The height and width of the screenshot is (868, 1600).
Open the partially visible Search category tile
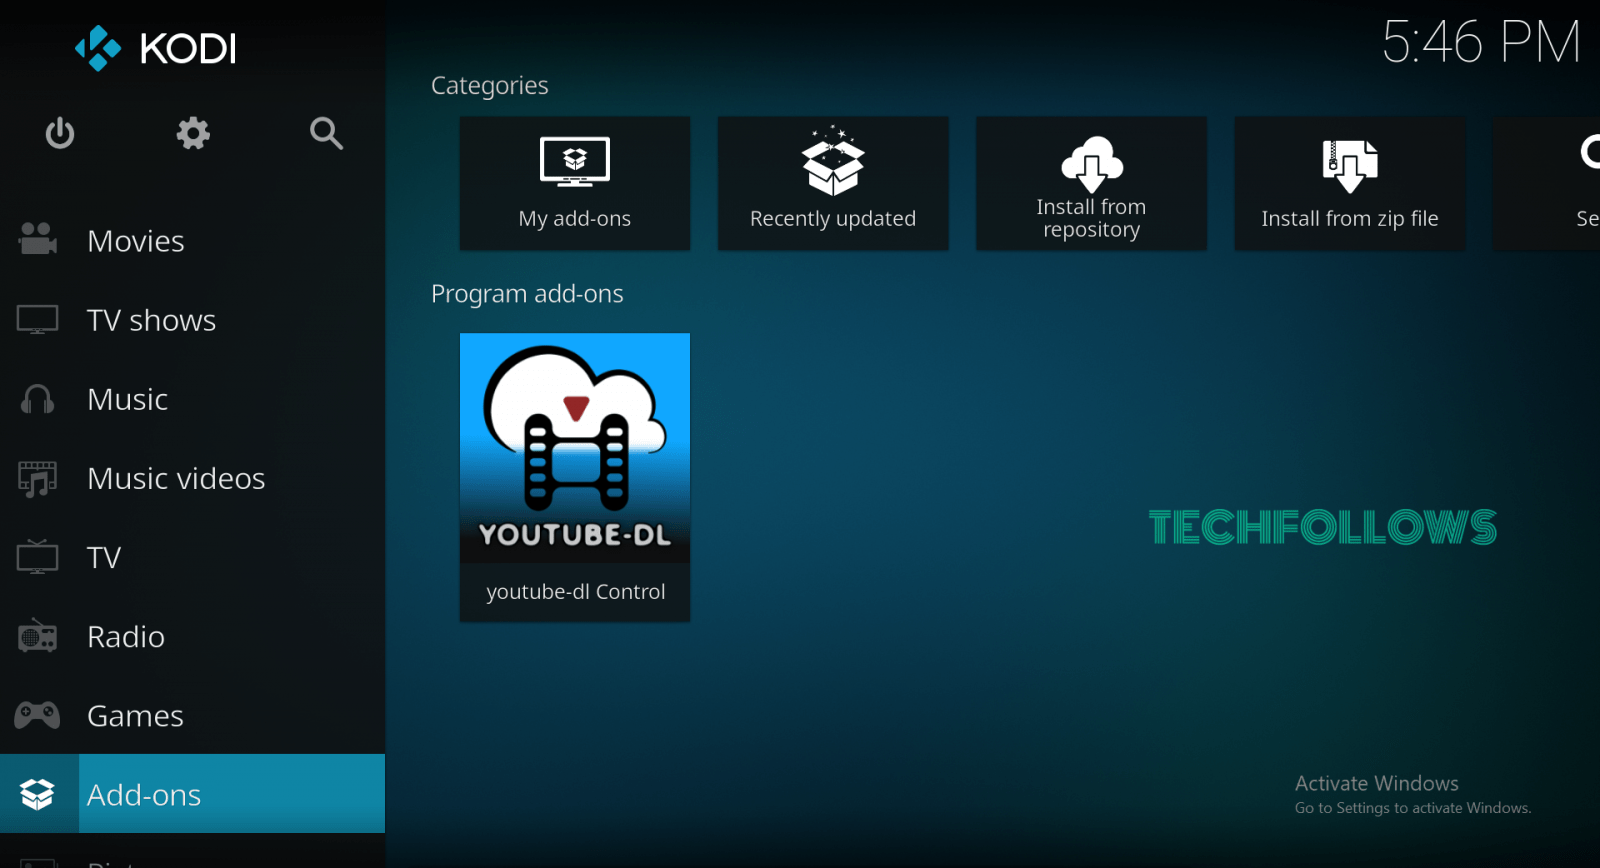(x=1547, y=183)
